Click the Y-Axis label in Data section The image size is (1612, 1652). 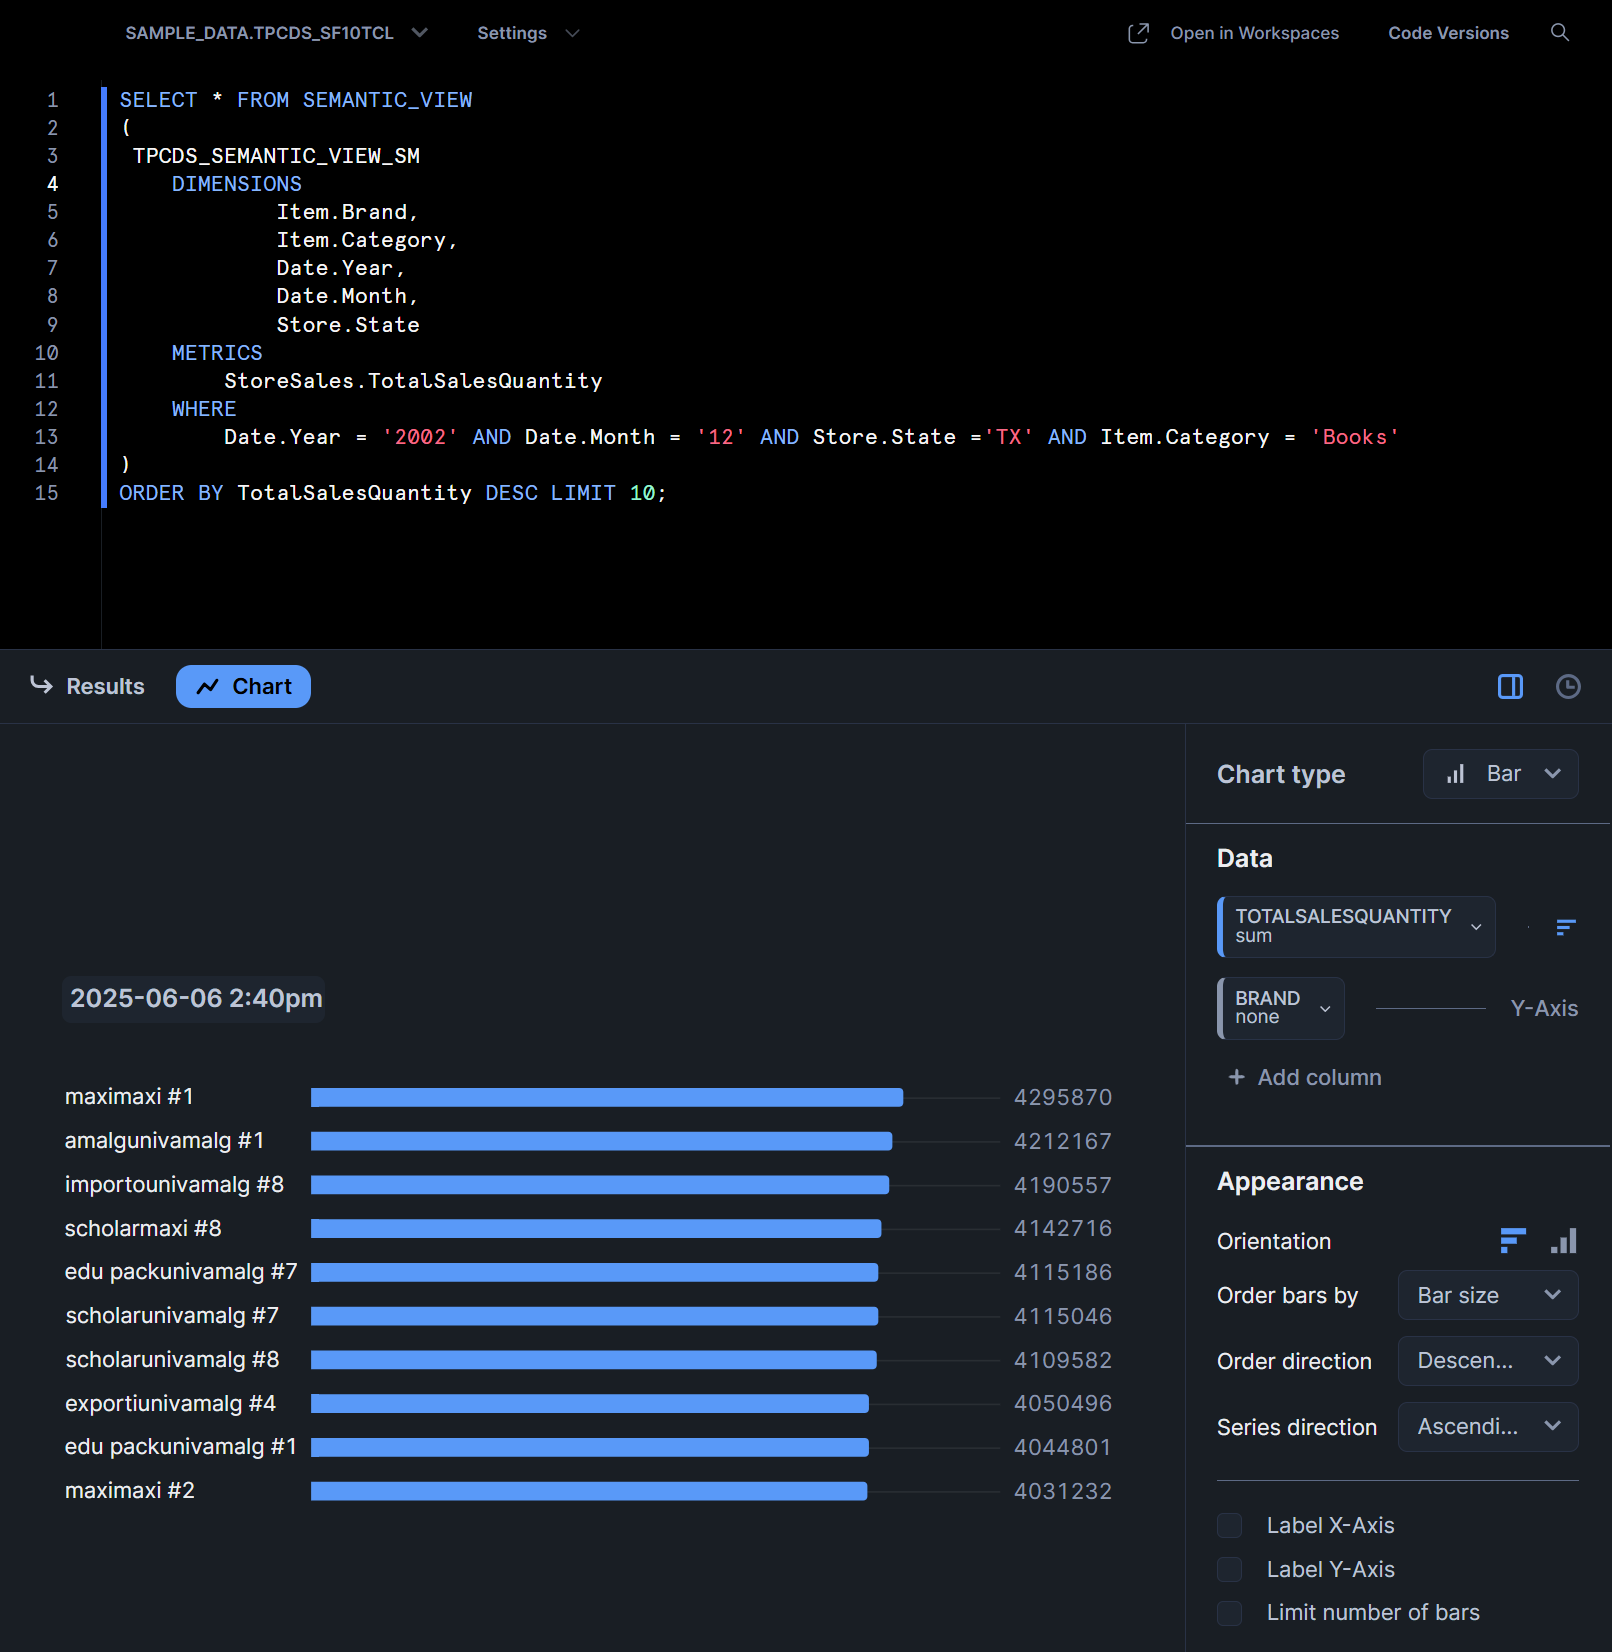point(1544,1008)
